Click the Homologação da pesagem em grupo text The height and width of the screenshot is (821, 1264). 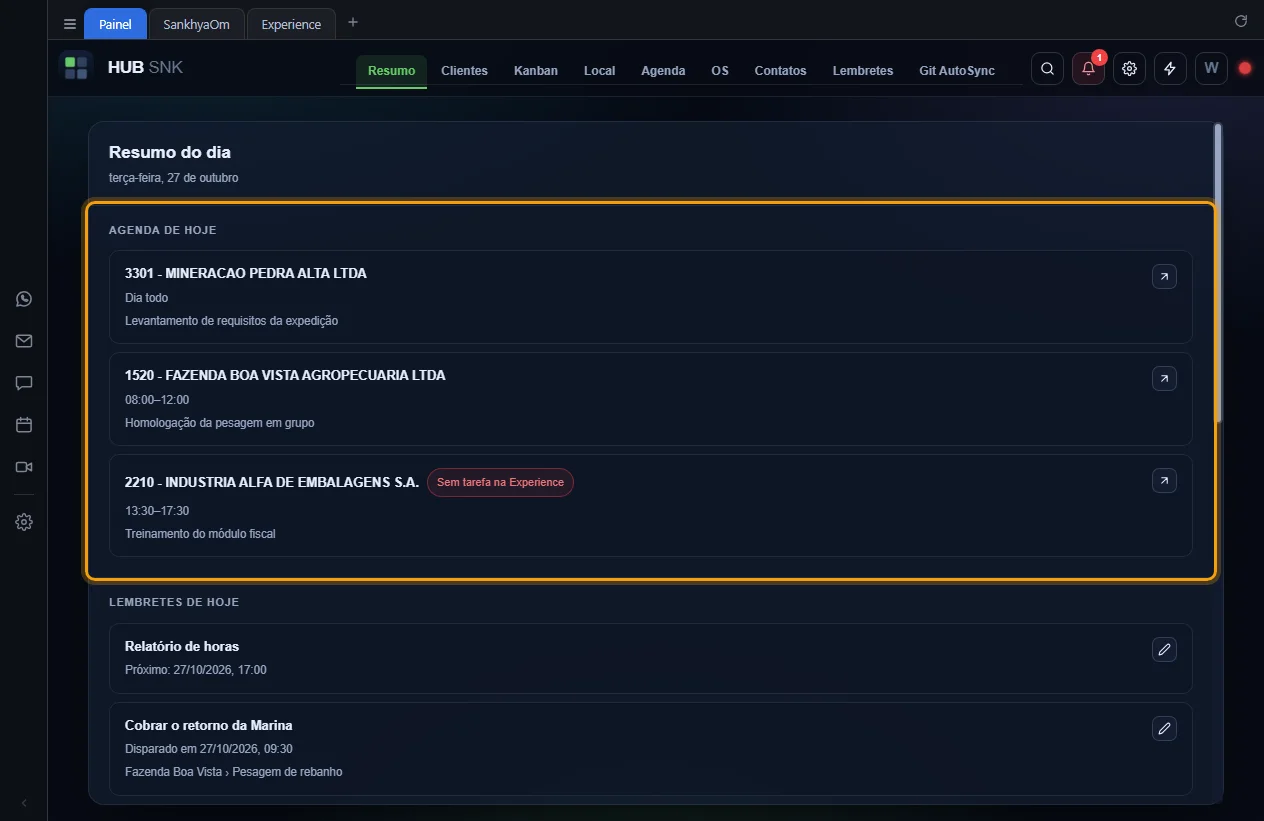click(x=220, y=423)
